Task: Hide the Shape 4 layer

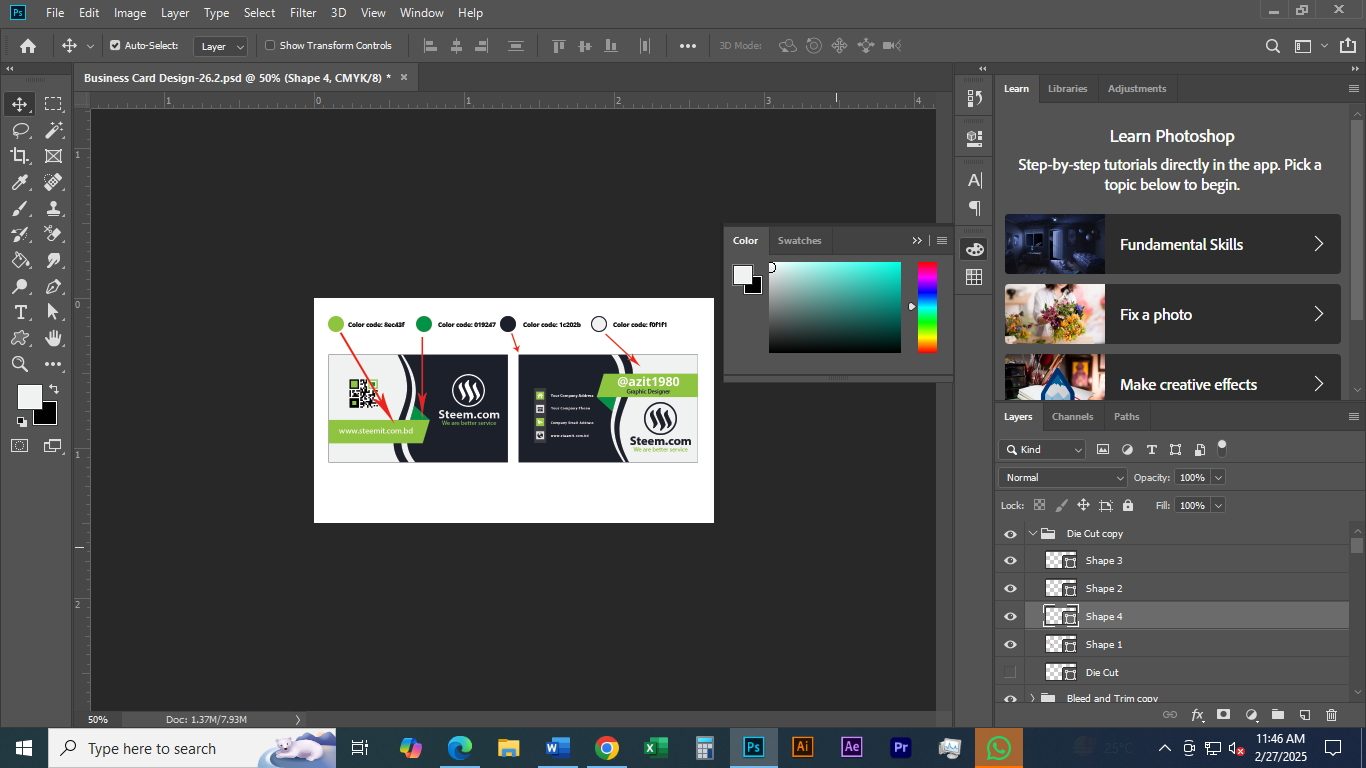Action: point(1010,617)
